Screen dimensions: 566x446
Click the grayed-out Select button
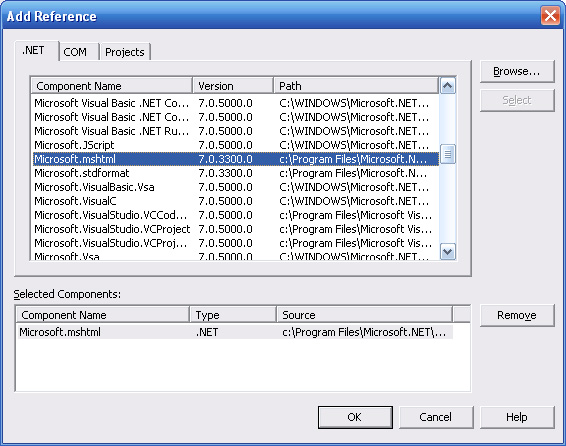(x=517, y=100)
